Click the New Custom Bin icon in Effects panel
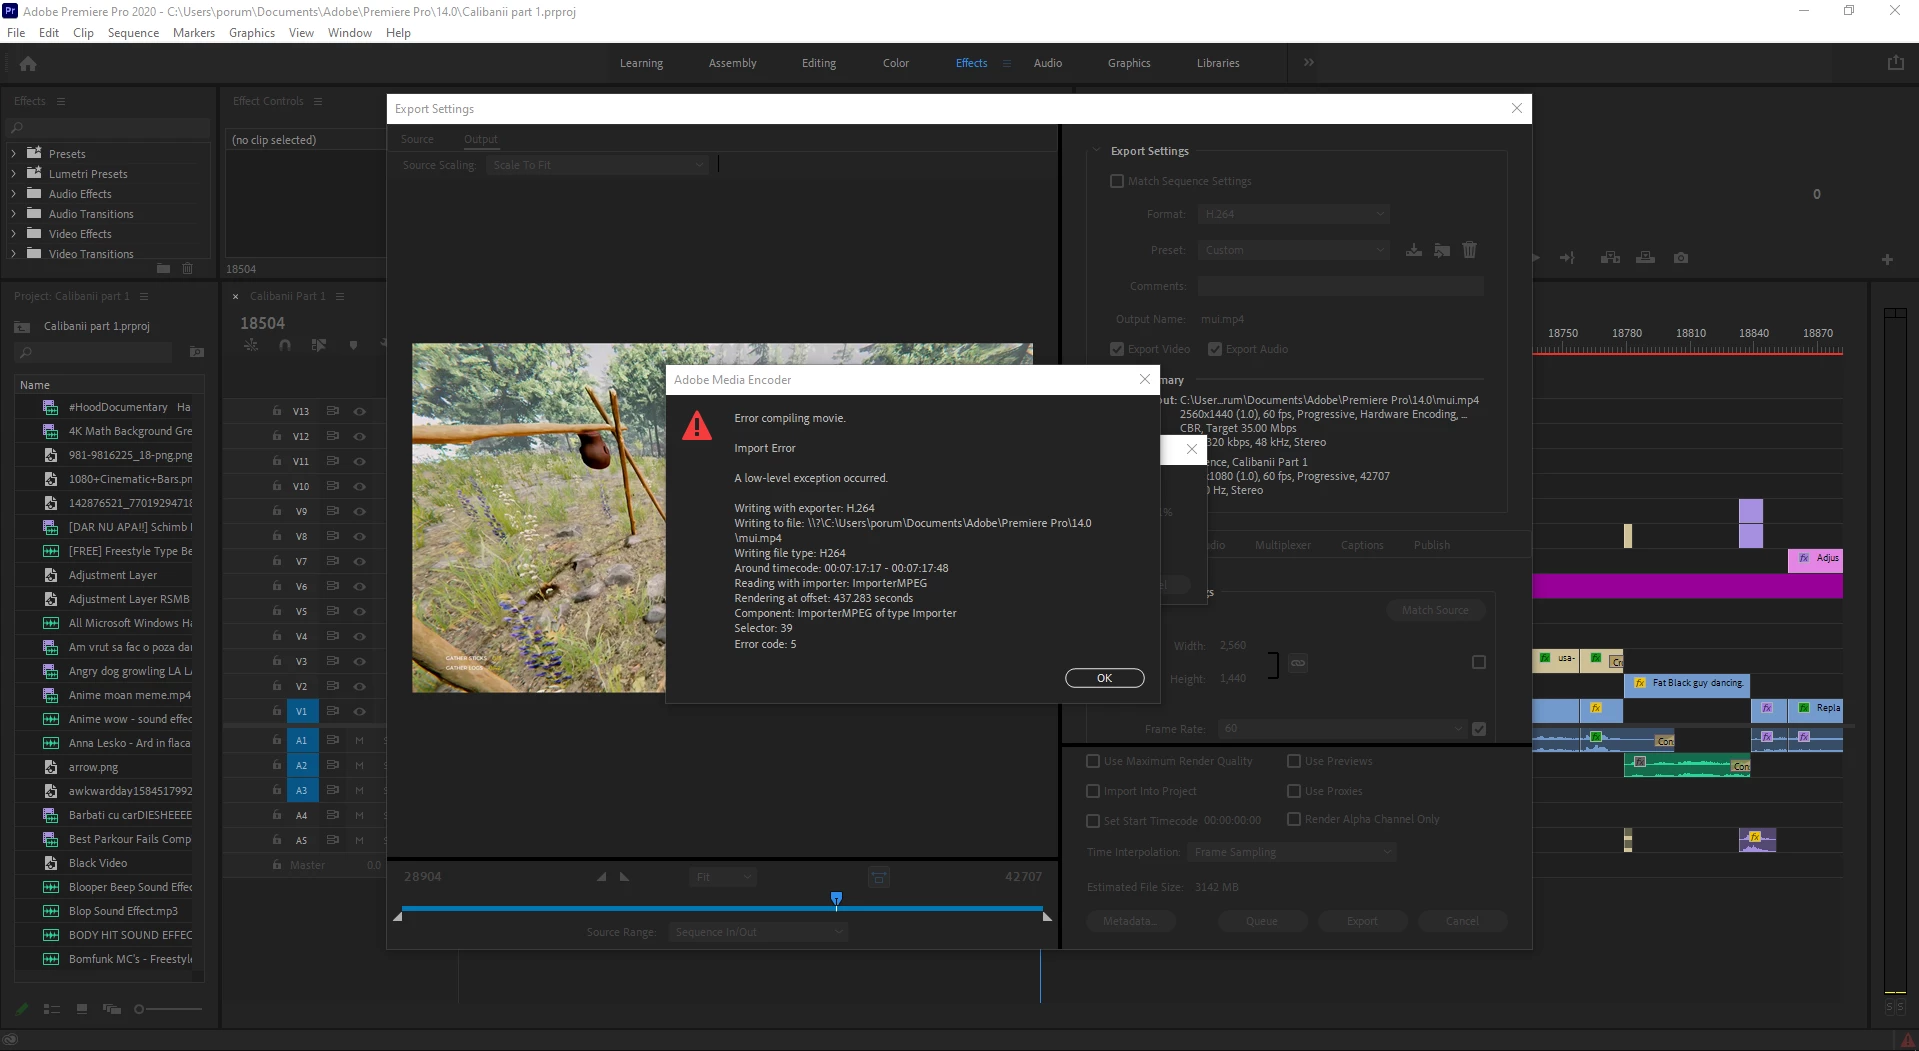Image resolution: width=1919 pixels, height=1051 pixels. click(164, 268)
